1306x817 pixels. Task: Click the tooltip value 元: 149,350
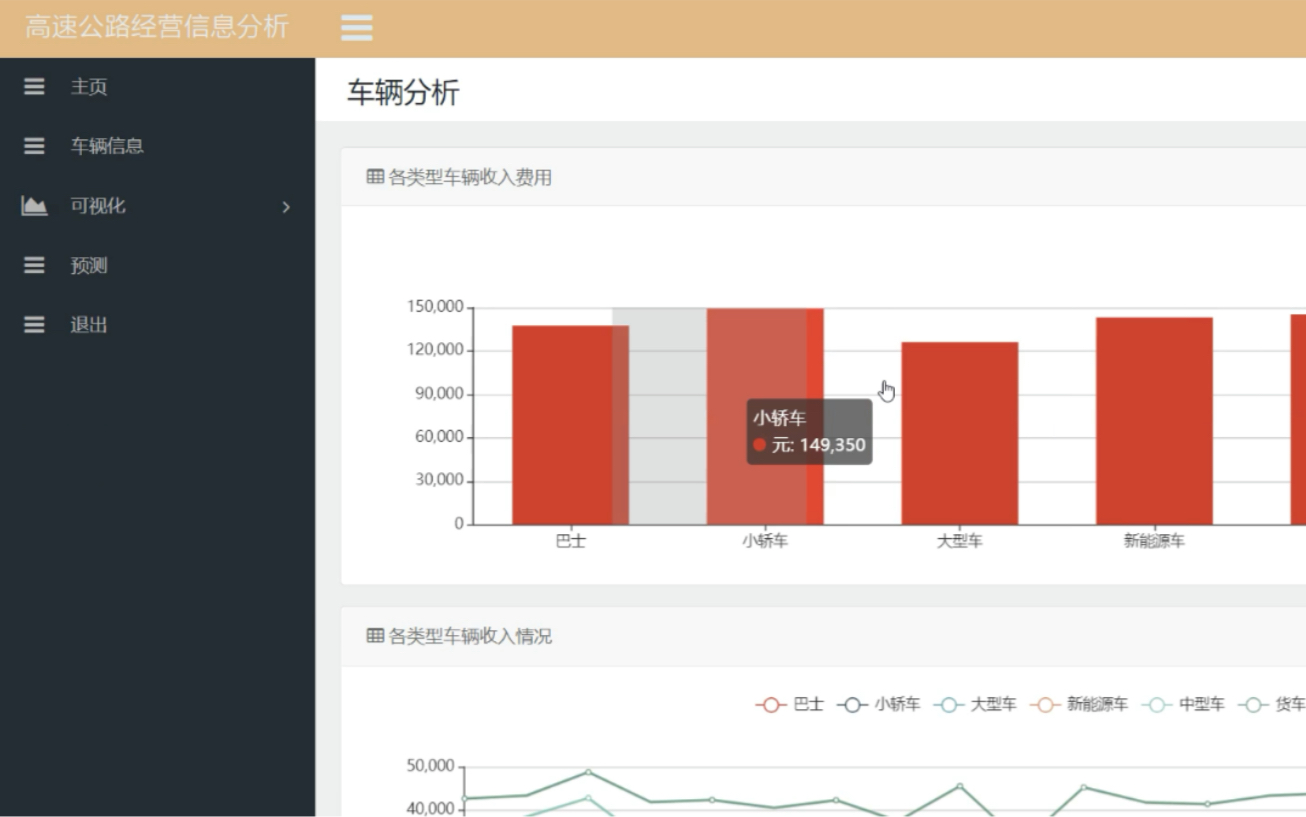click(x=818, y=445)
